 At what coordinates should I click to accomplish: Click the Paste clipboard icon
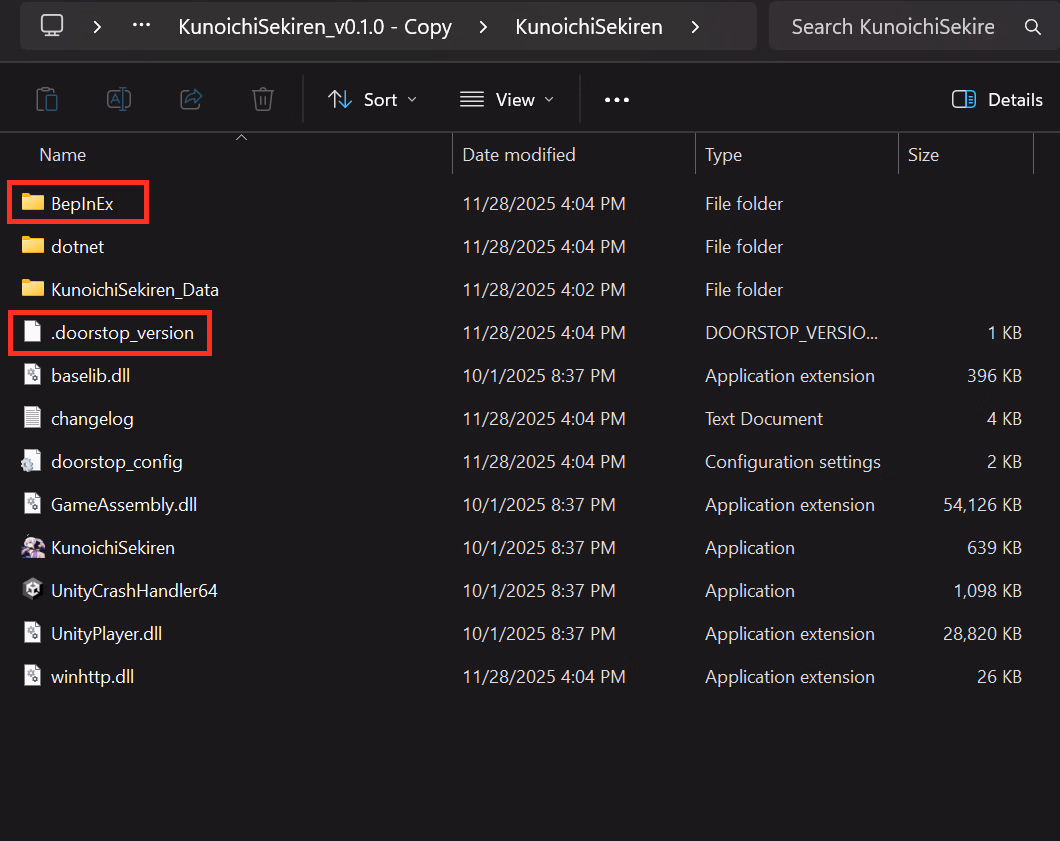46,99
